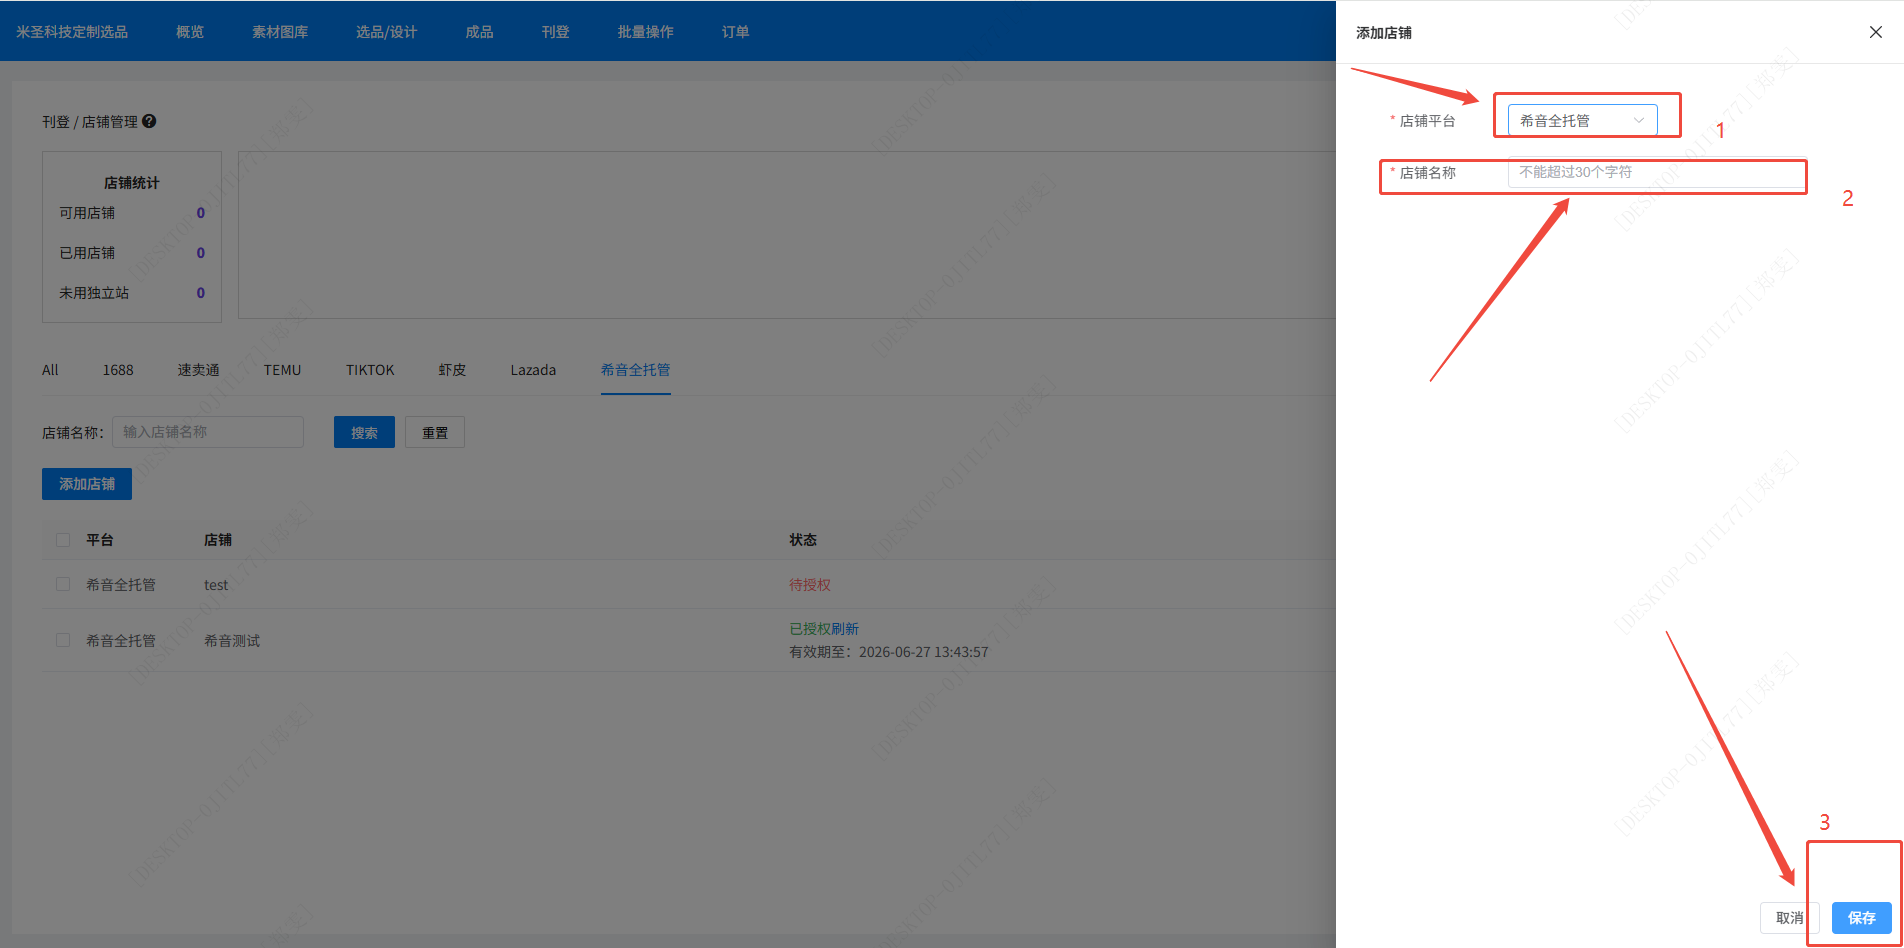The height and width of the screenshot is (948, 1904).
Task: Focus the 输入店铺名称 search field
Action: (208, 432)
